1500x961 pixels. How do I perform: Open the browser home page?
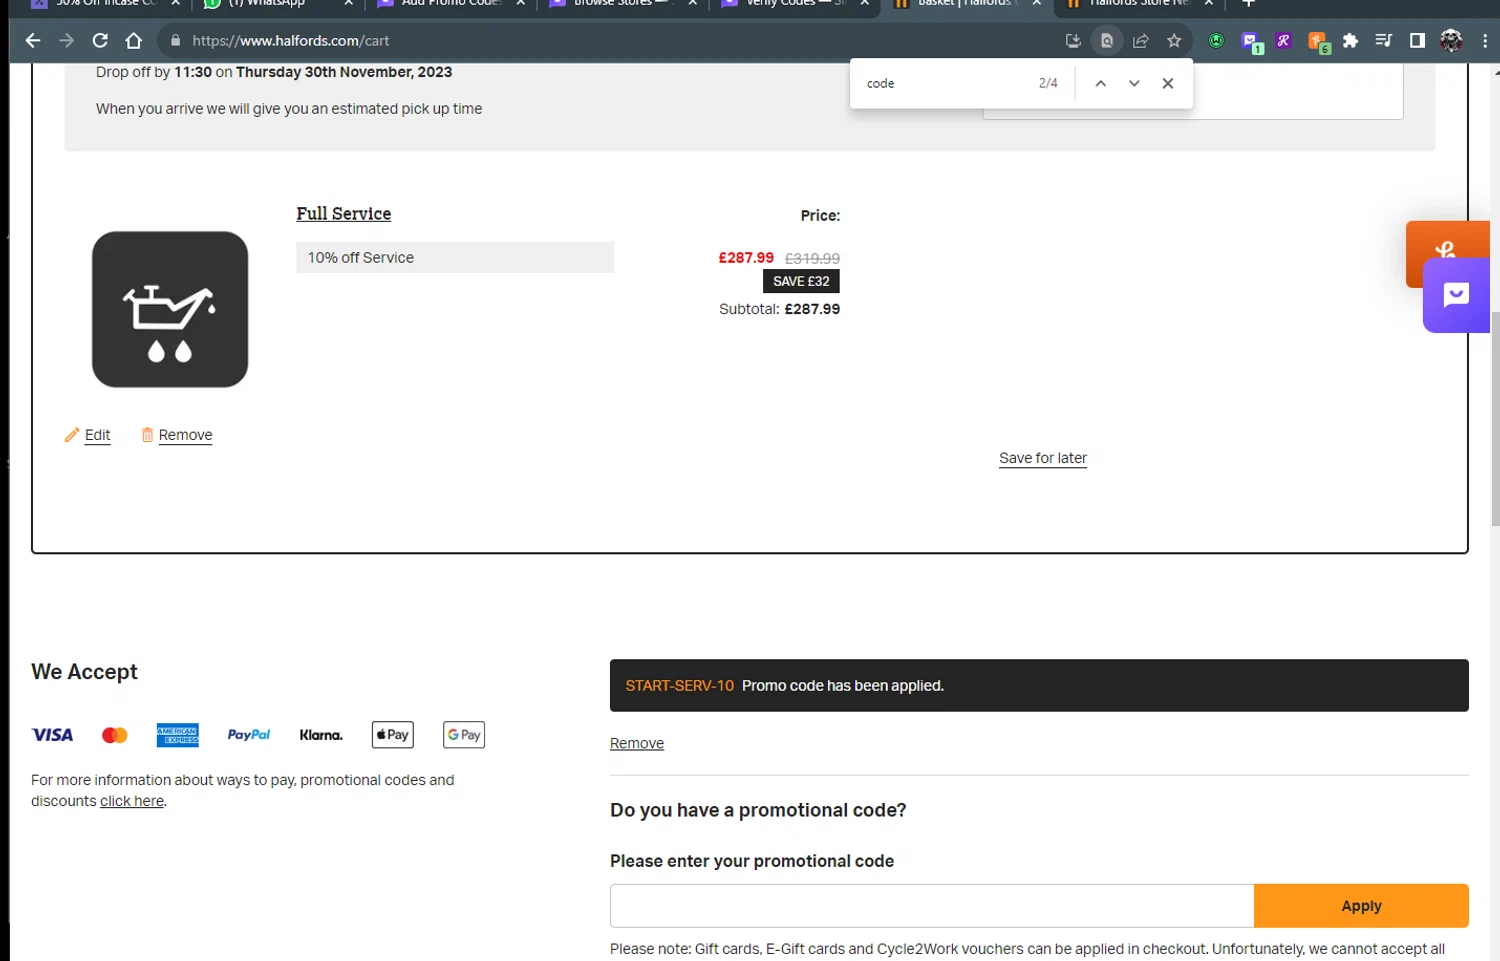coord(134,41)
